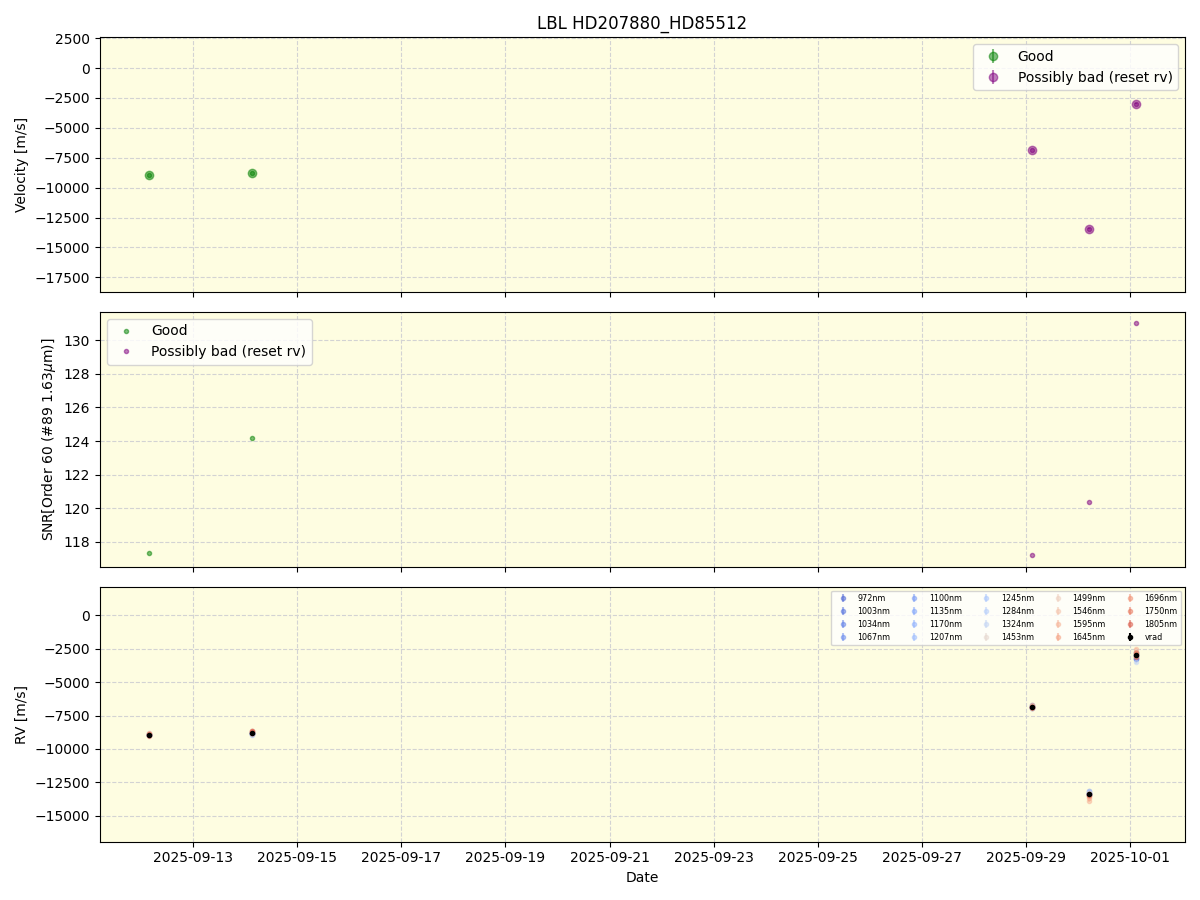Click the SNR point near 124 in middle panel
The width and height of the screenshot is (1200, 900).
(252, 438)
